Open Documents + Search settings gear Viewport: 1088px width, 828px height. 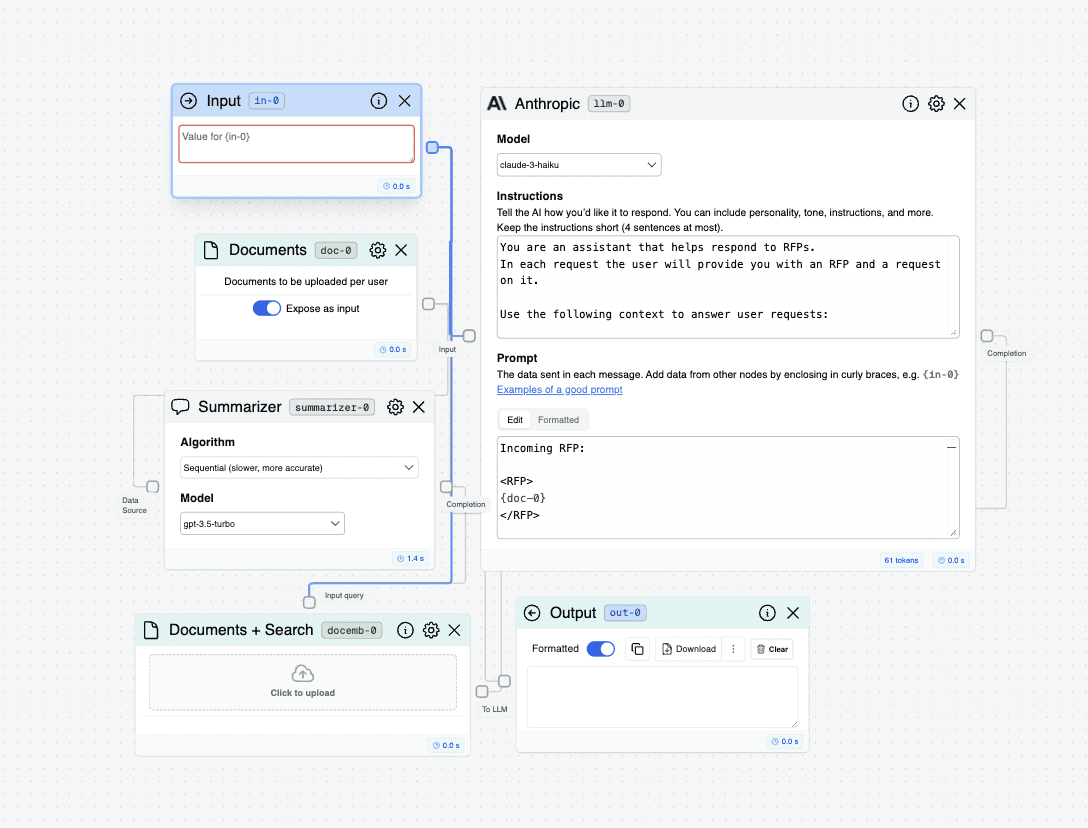(x=431, y=630)
